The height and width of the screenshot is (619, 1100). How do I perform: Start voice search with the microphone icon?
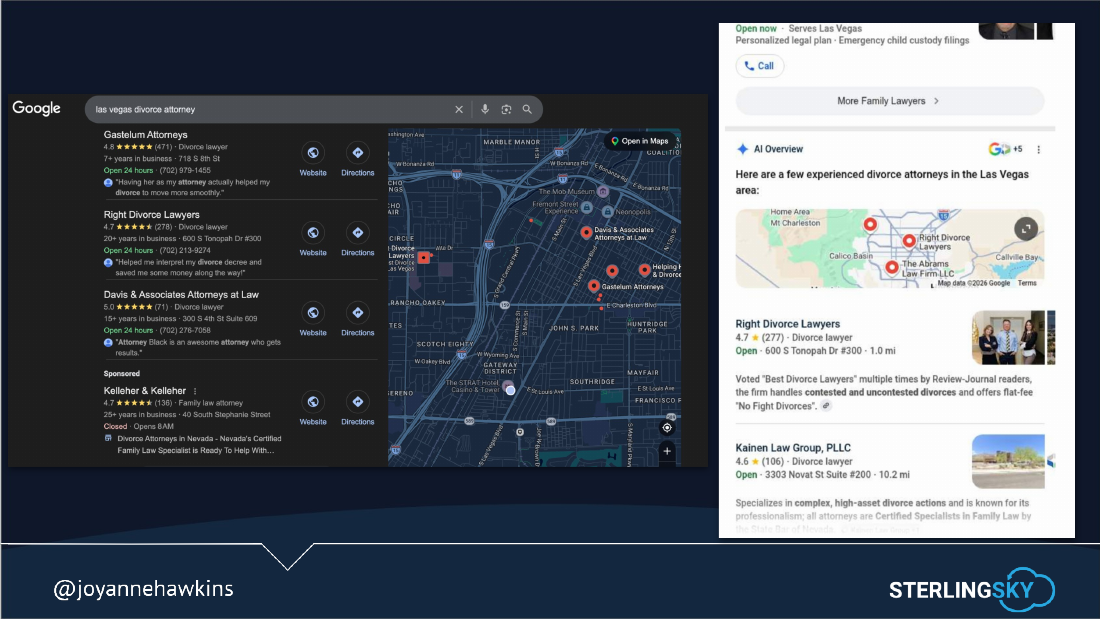(485, 109)
